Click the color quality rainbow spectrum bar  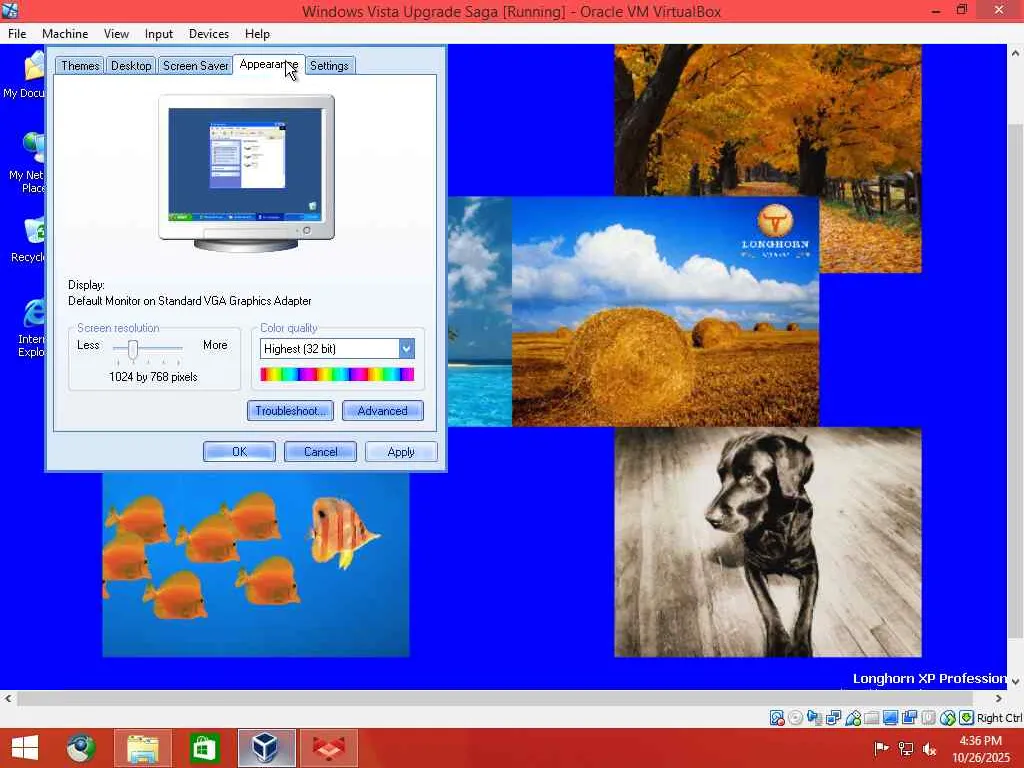pos(337,374)
